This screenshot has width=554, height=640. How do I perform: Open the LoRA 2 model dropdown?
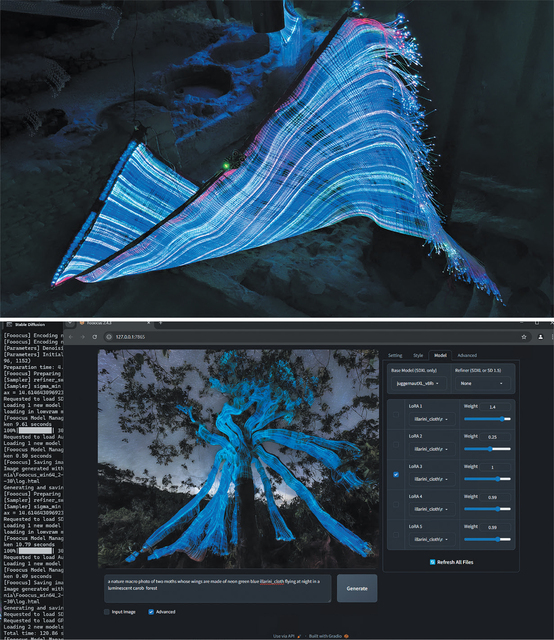[432, 449]
